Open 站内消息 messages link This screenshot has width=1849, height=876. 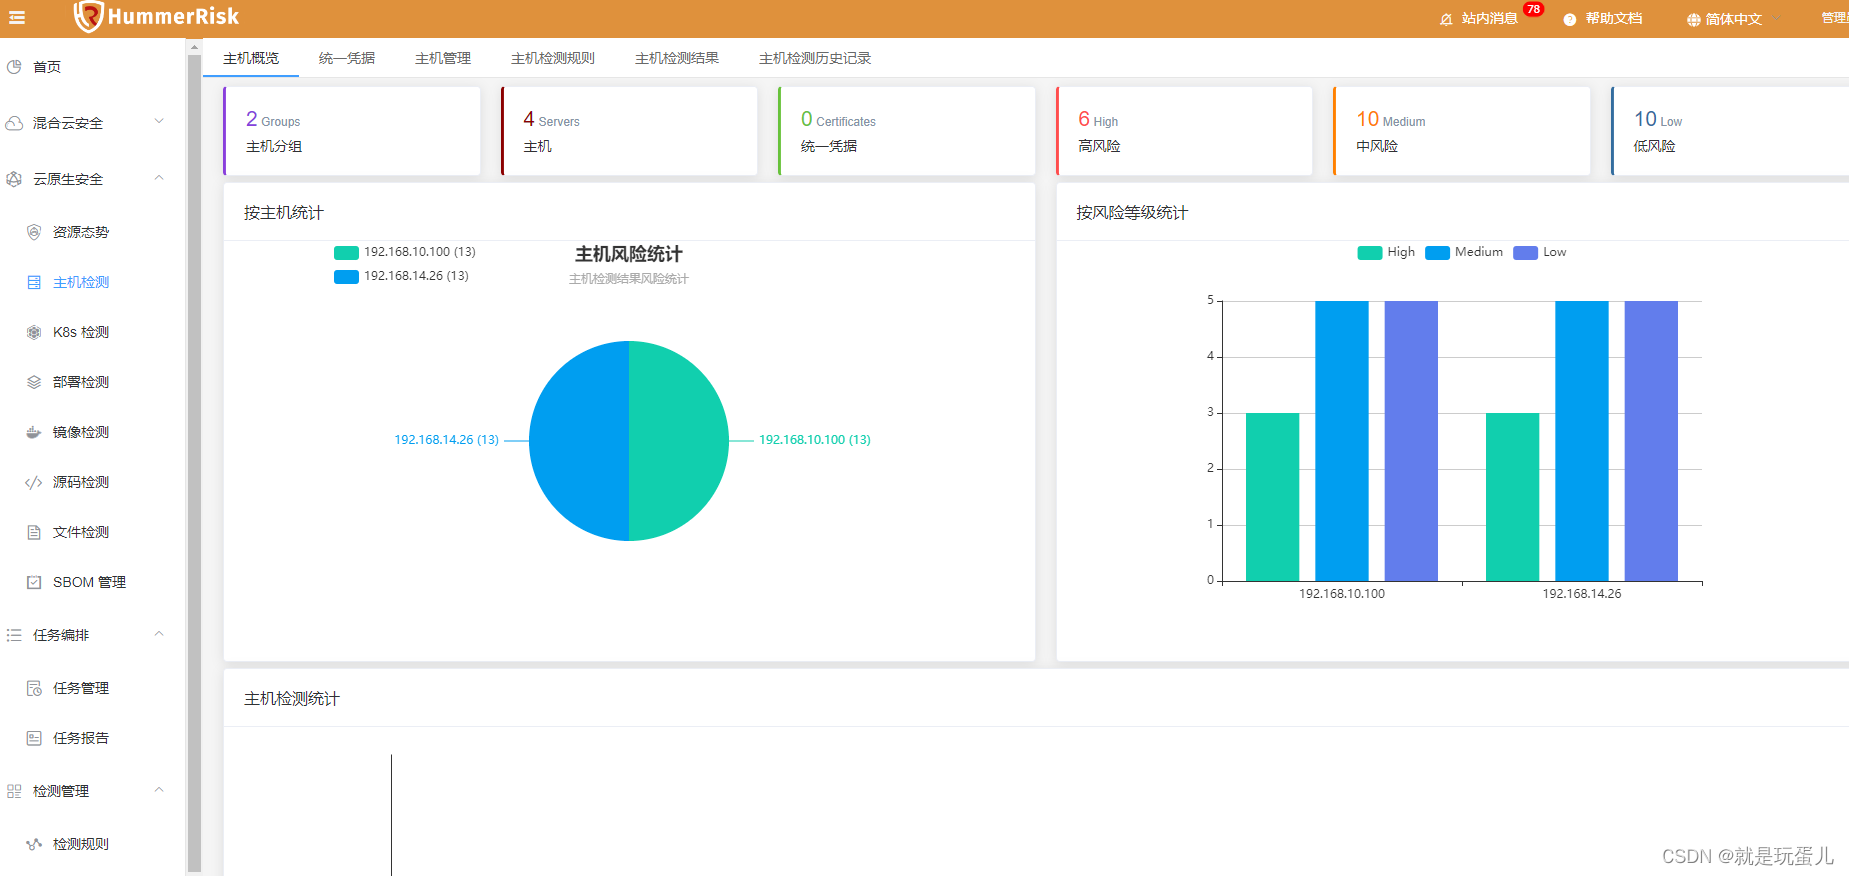pos(1489,19)
